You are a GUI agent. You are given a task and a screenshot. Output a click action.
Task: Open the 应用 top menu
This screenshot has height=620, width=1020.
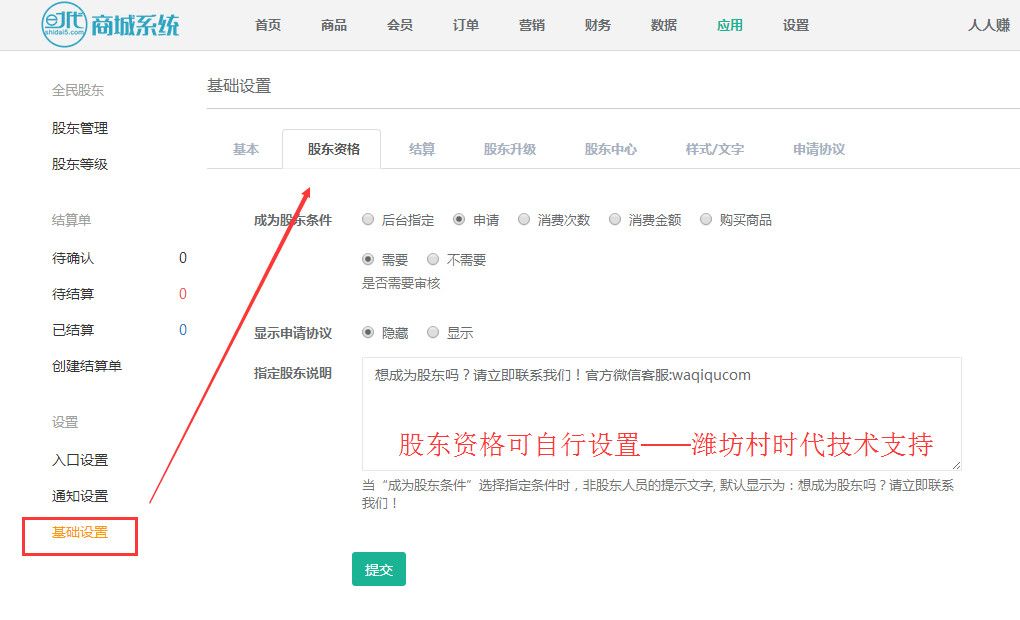tap(730, 26)
